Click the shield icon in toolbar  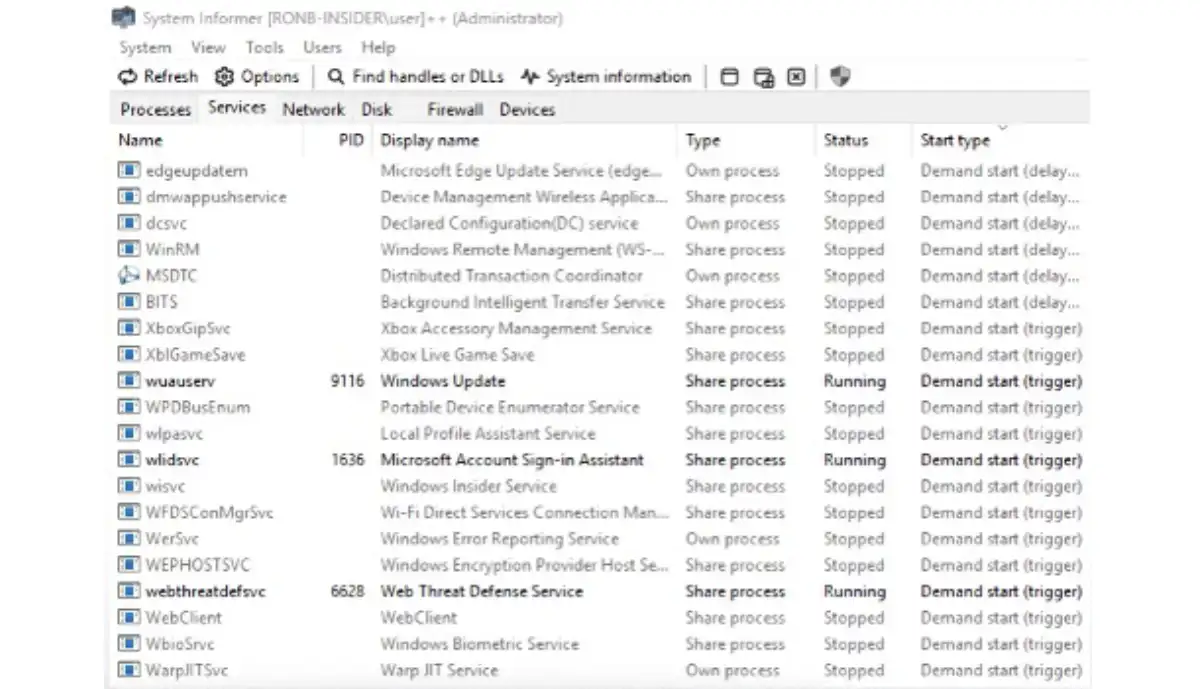coord(840,77)
